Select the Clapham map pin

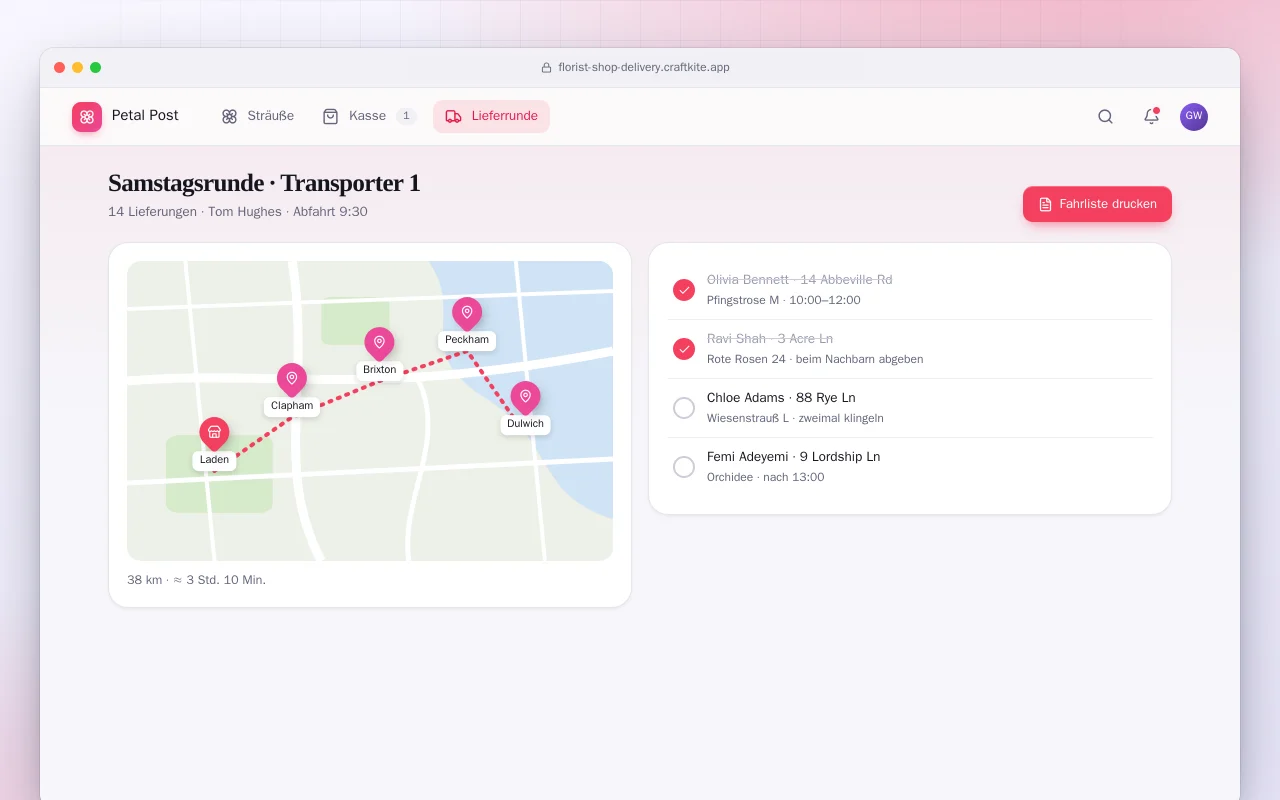click(x=292, y=380)
